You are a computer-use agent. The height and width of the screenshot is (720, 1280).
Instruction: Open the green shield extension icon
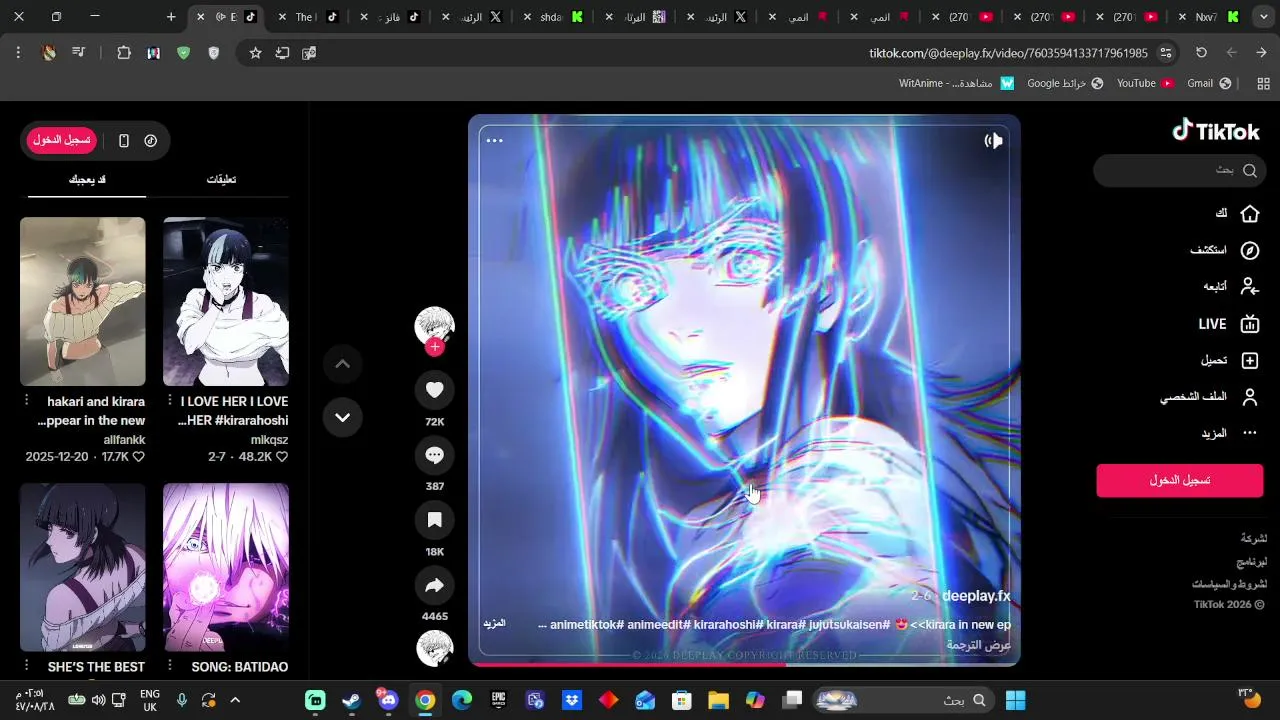[x=183, y=53]
